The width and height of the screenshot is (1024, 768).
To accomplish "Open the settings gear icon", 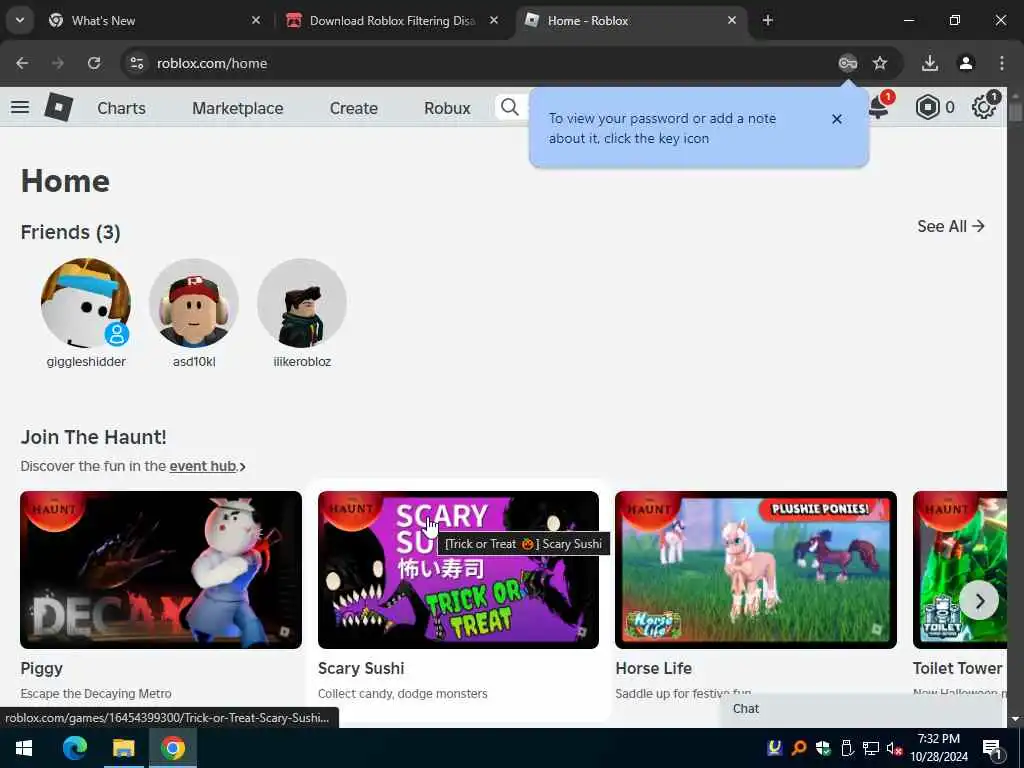I will click(984, 107).
